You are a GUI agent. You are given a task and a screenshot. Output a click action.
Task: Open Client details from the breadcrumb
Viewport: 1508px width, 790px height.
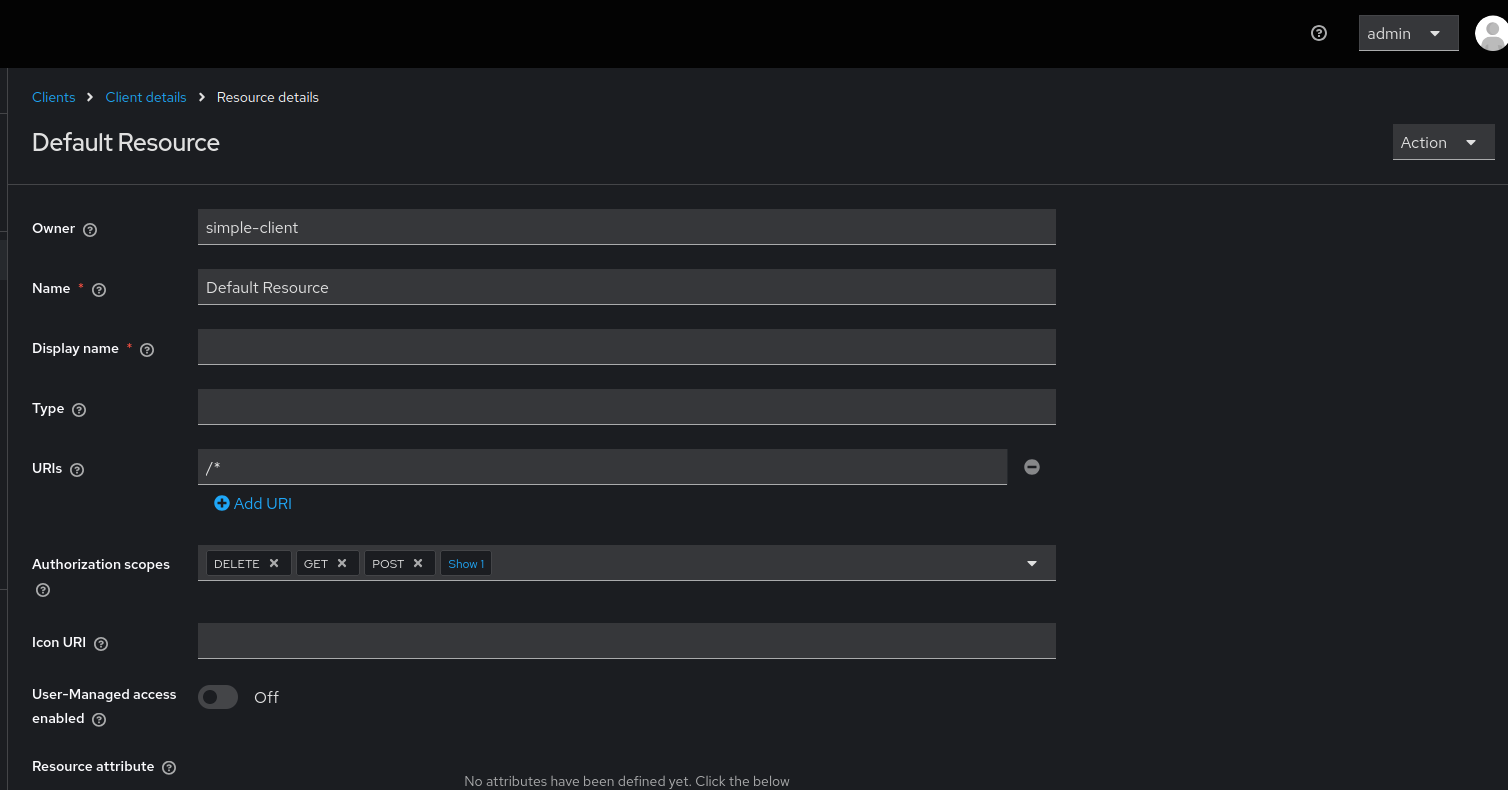[x=145, y=97]
